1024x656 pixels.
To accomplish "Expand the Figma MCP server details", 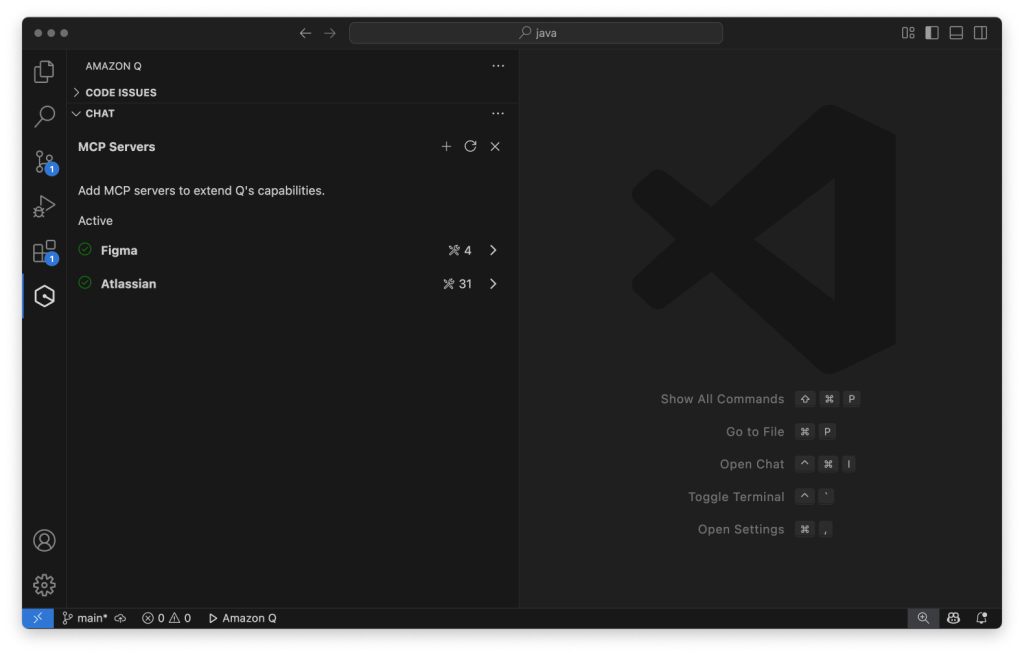I will pos(492,250).
